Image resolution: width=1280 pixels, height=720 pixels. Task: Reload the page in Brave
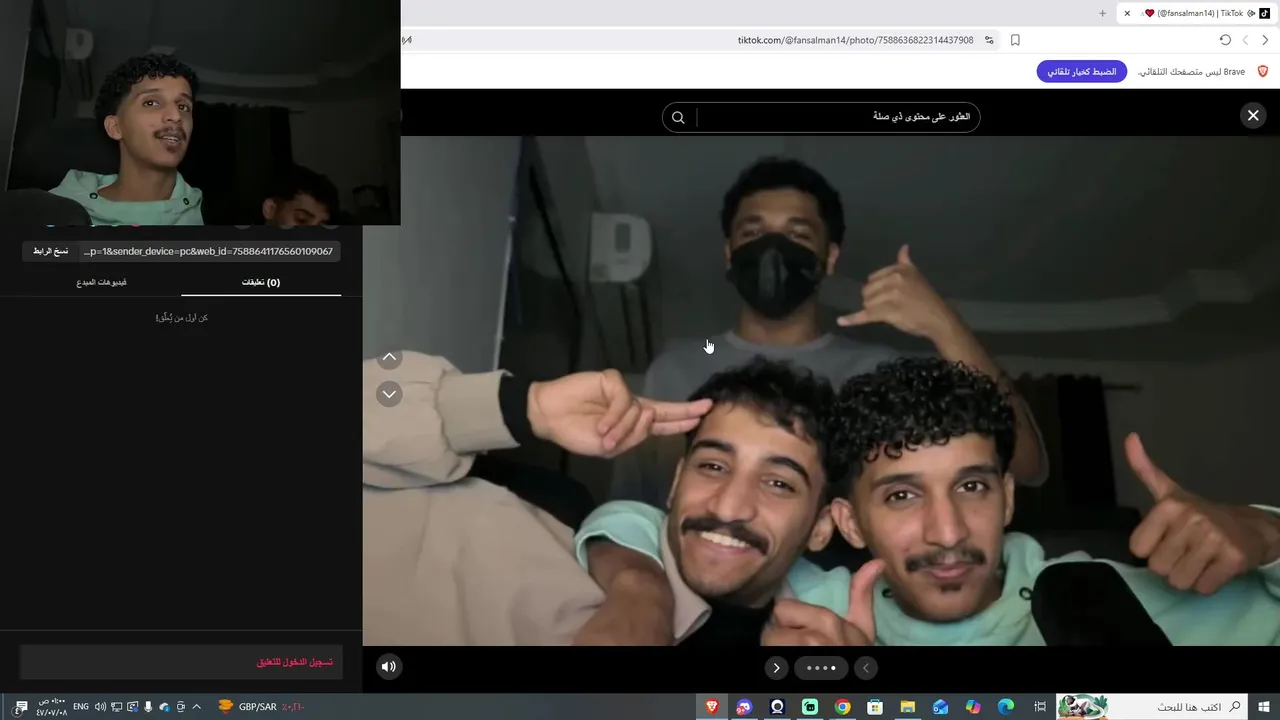[x=1225, y=40]
